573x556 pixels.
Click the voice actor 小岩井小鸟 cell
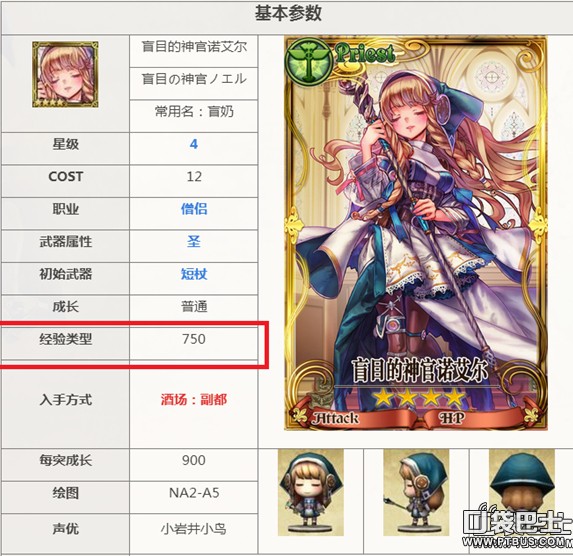pyautogui.click(x=194, y=529)
